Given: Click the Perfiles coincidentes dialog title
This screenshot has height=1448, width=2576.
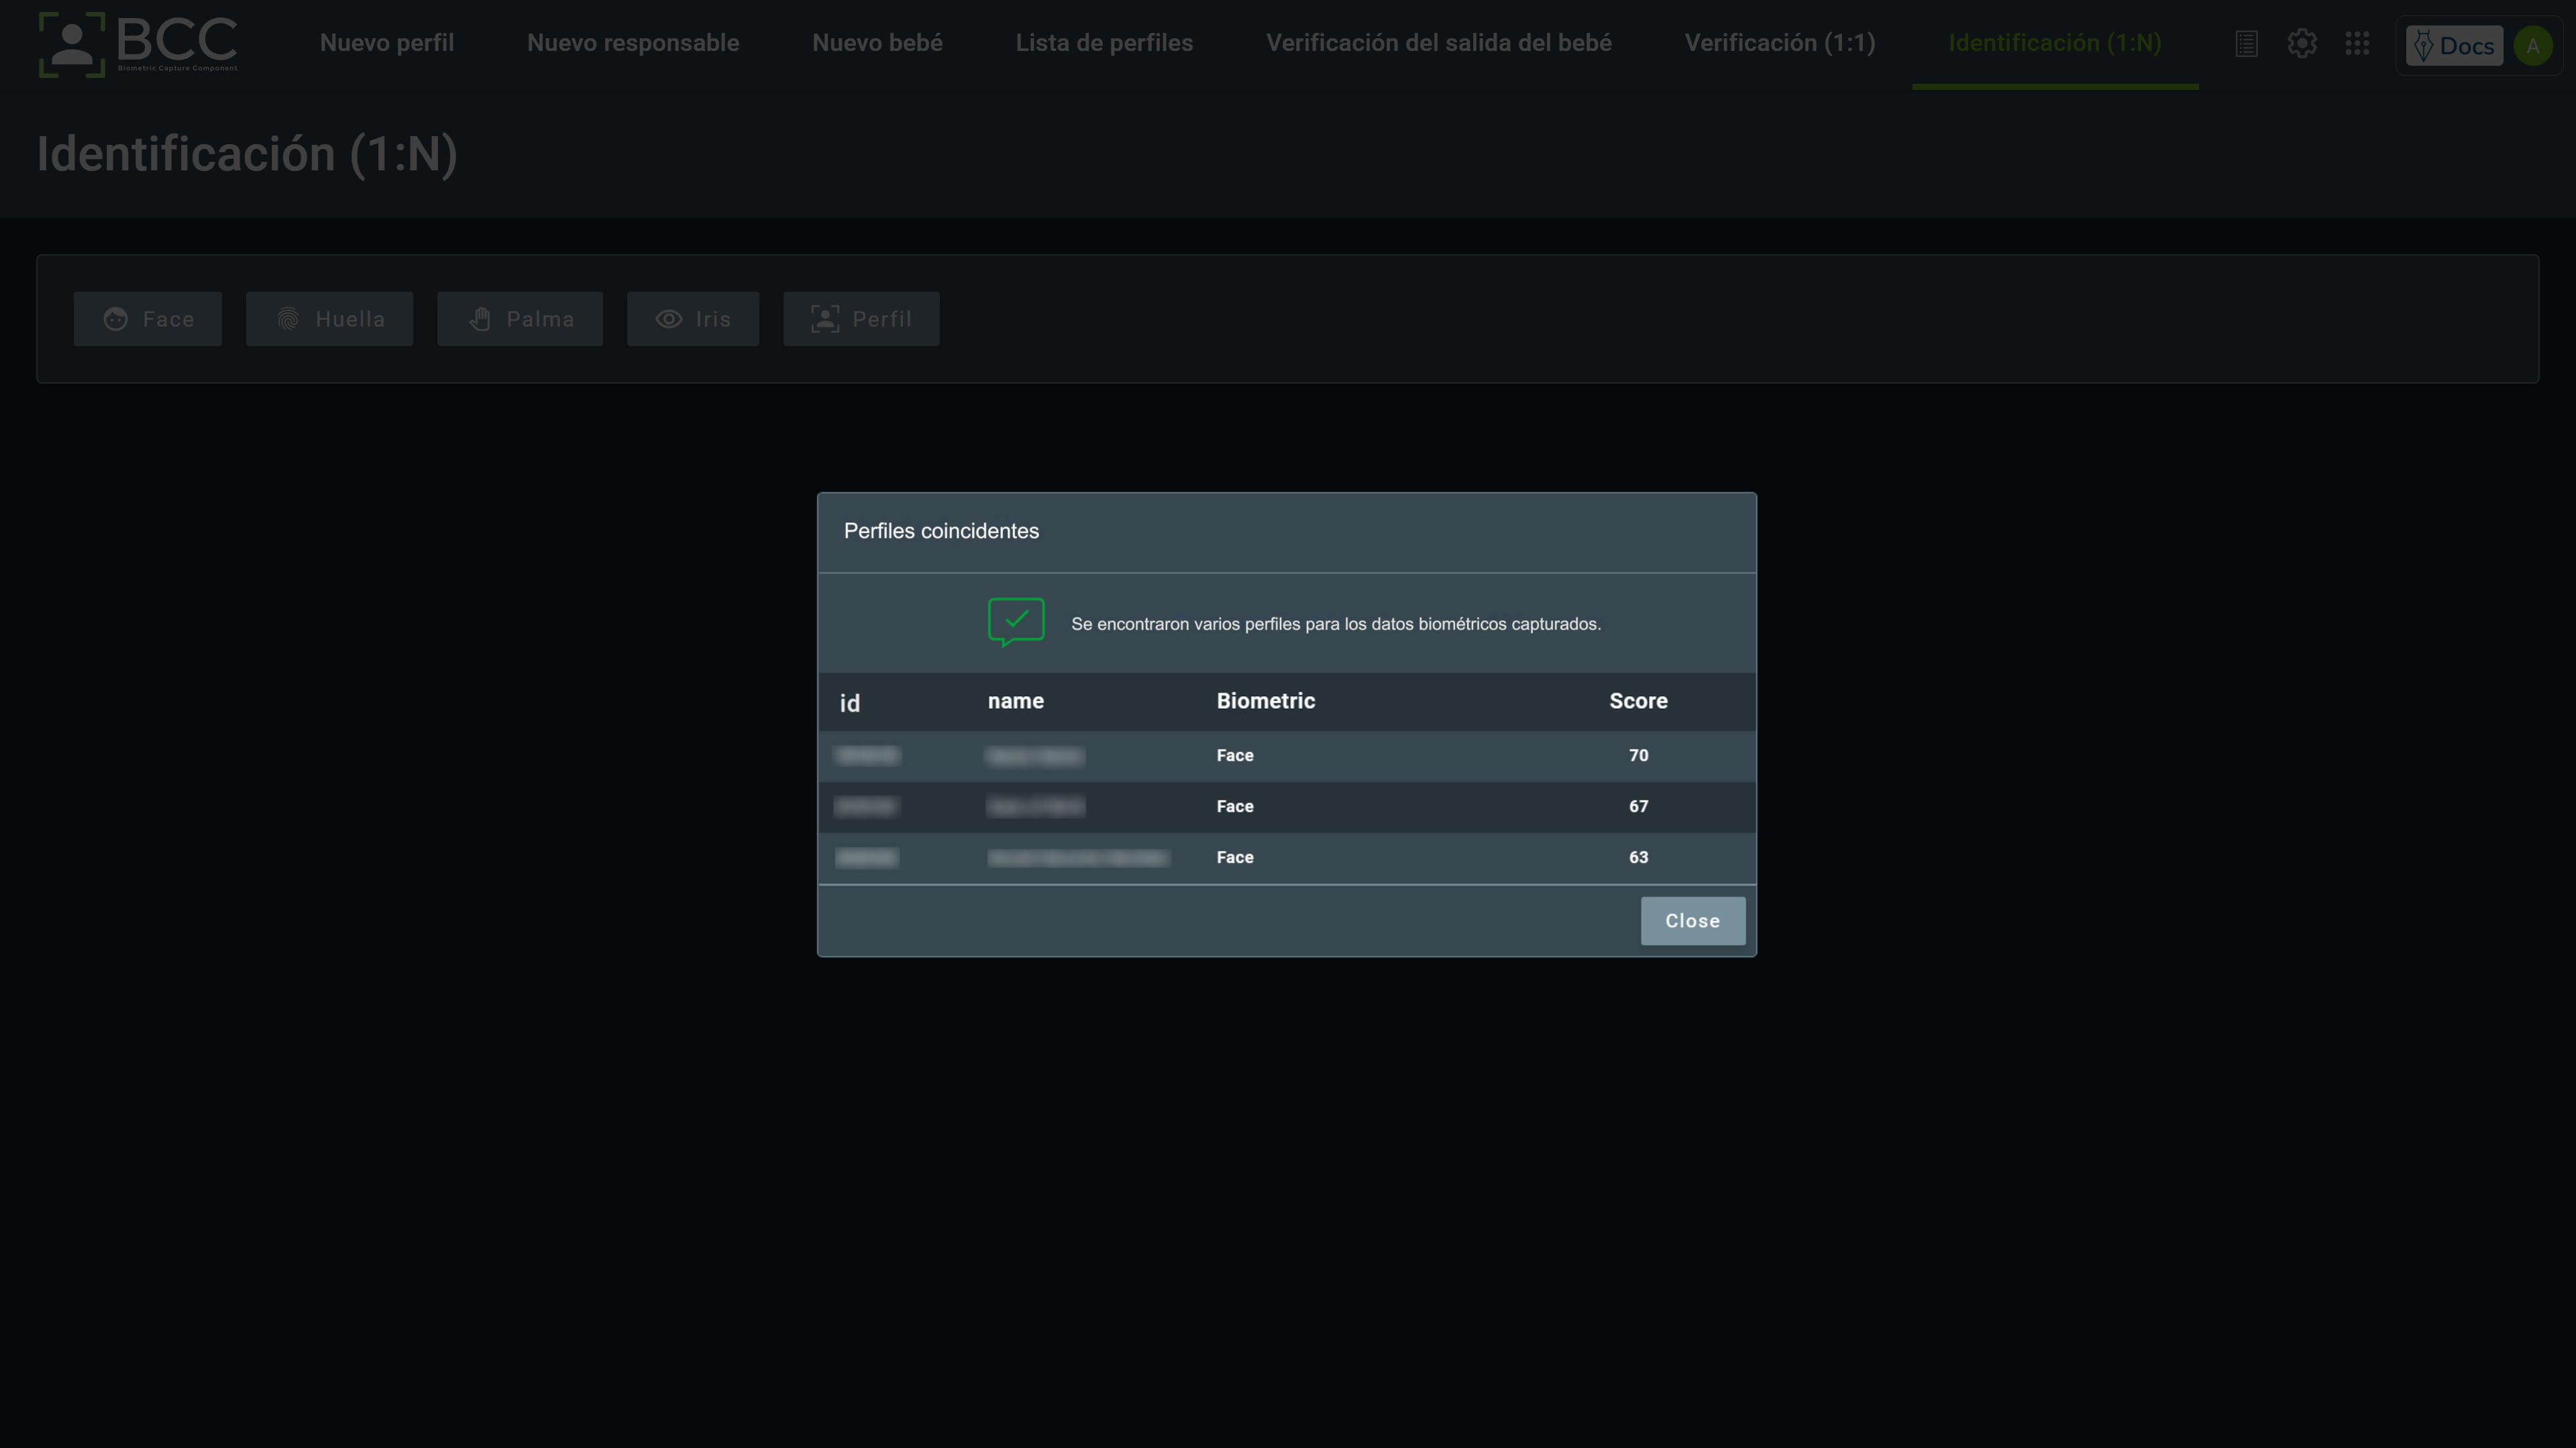Looking at the screenshot, I should 941,531.
